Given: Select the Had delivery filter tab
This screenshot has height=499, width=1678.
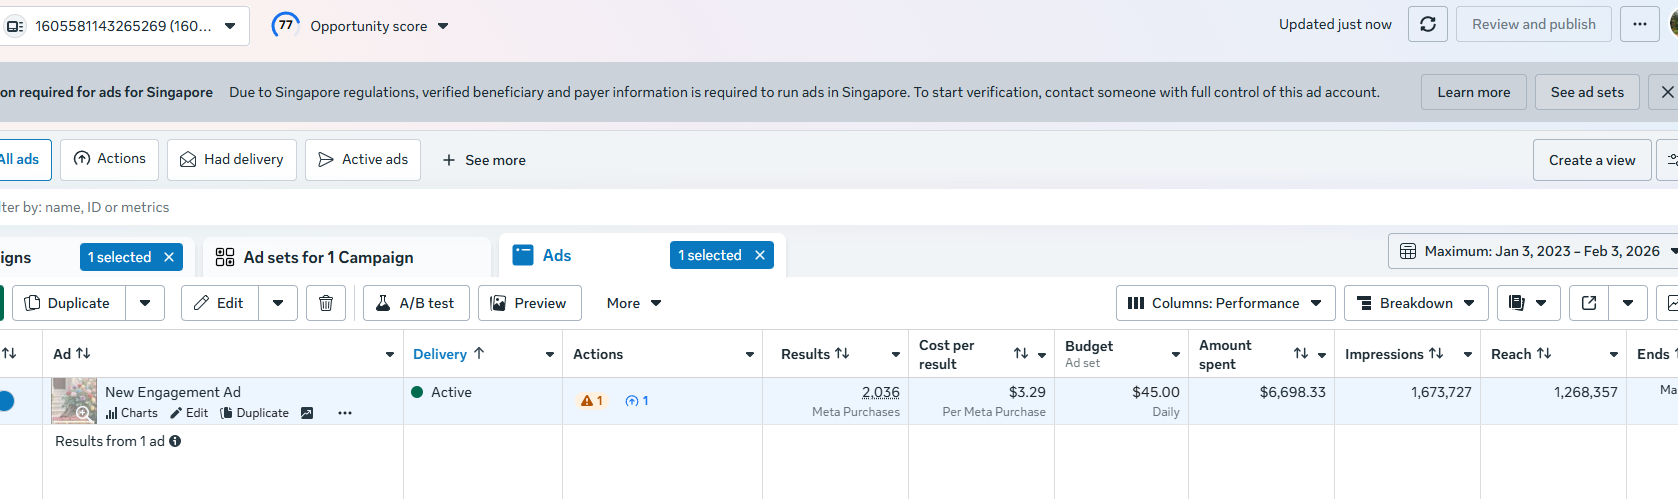Looking at the screenshot, I should pyautogui.click(x=232, y=160).
